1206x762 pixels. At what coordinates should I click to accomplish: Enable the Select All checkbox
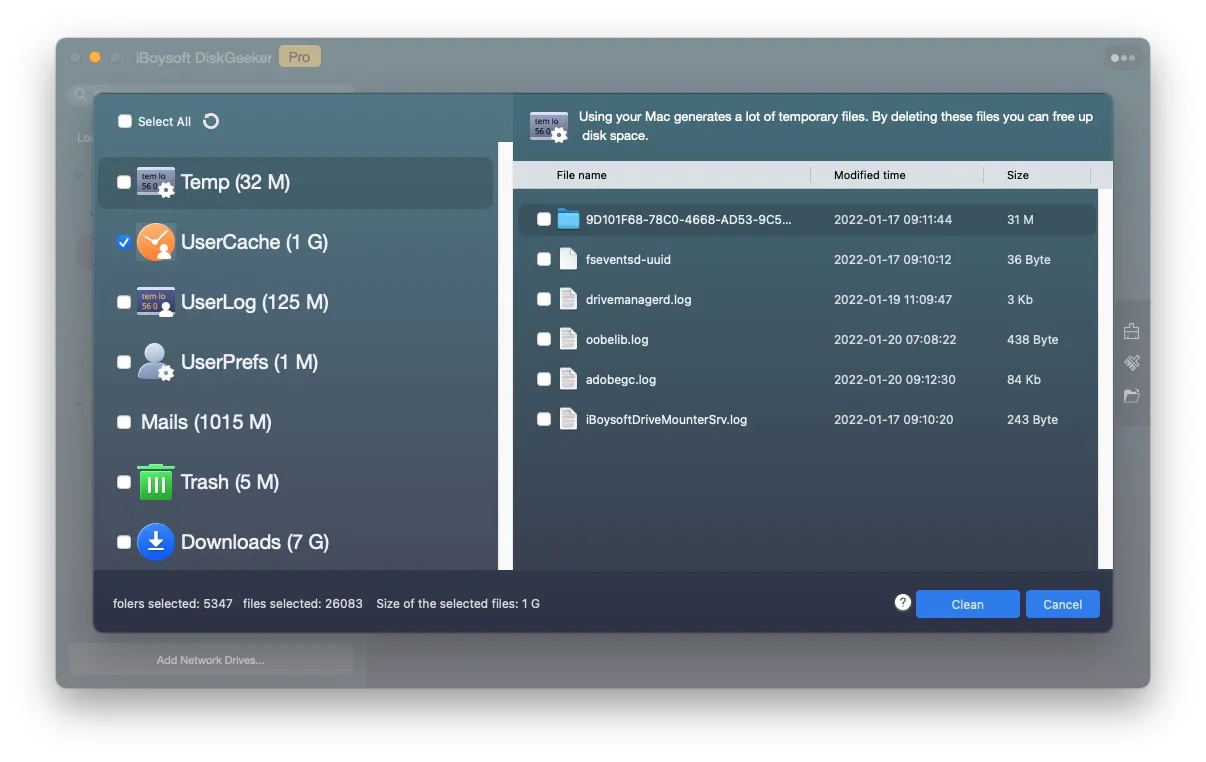click(x=125, y=120)
